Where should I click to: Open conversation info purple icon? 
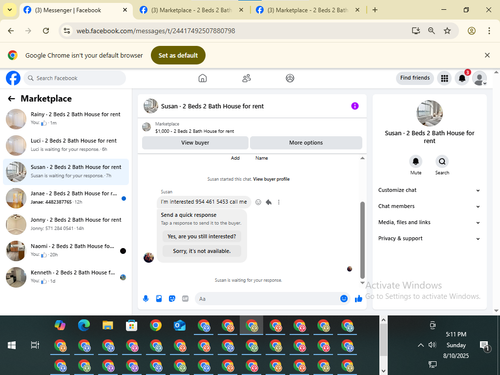(x=355, y=106)
